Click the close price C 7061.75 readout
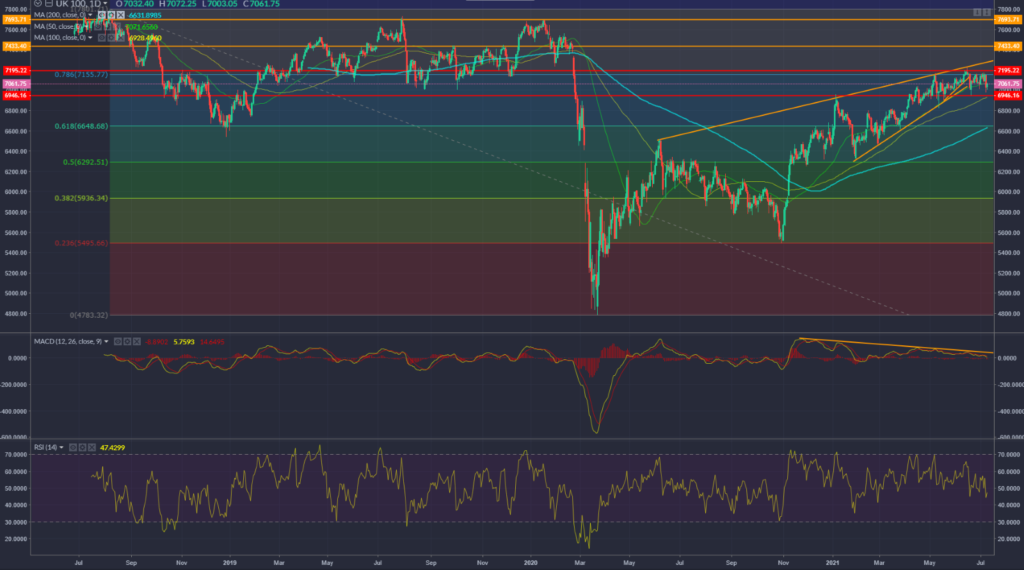This screenshot has width=1024, height=570. coord(261,4)
